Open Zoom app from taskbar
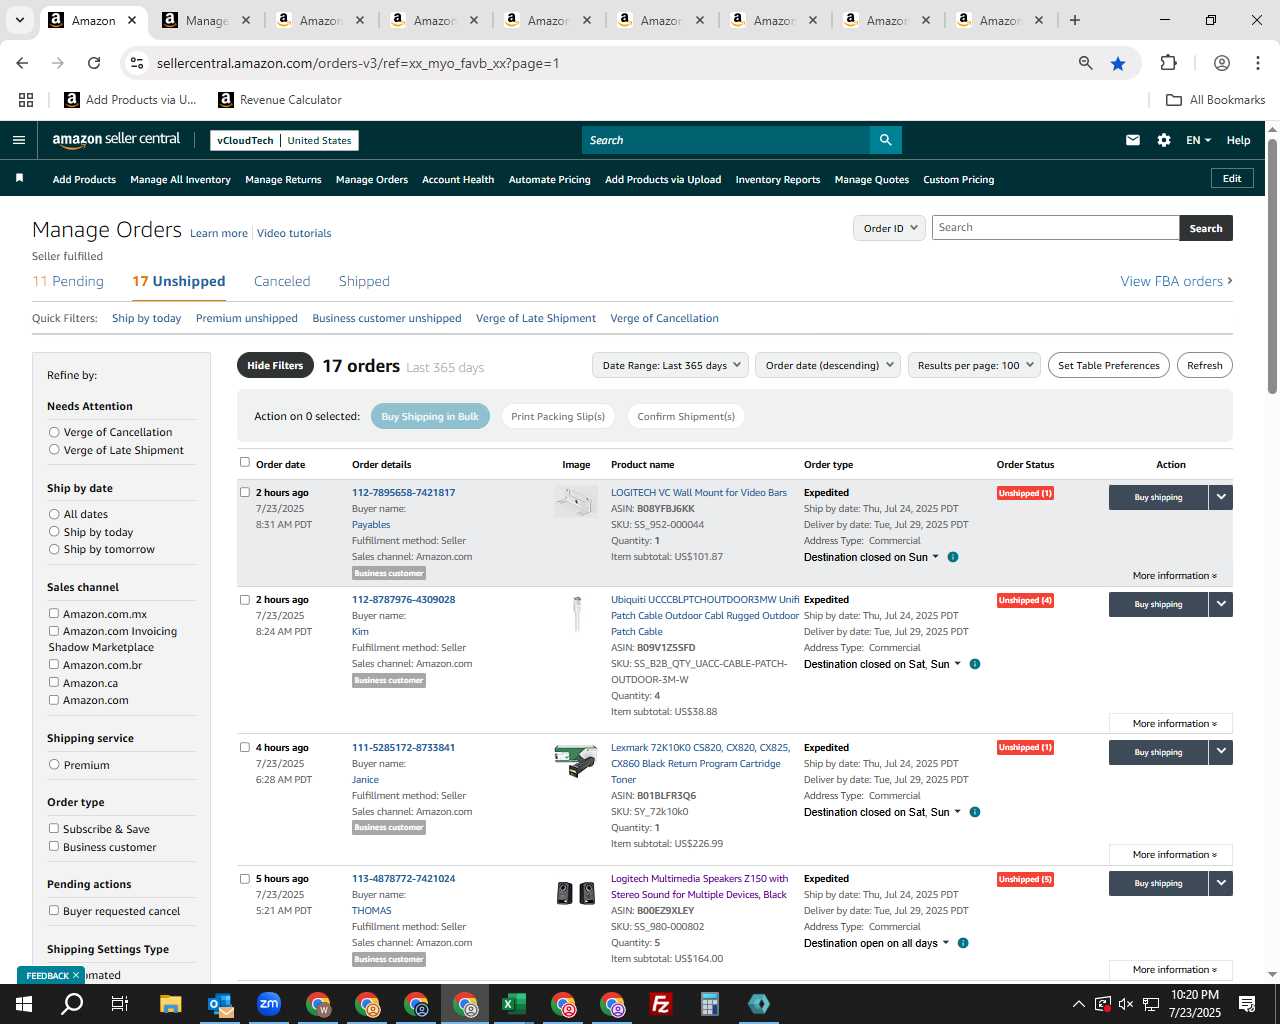This screenshot has width=1280, height=1024. [x=269, y=1004]
